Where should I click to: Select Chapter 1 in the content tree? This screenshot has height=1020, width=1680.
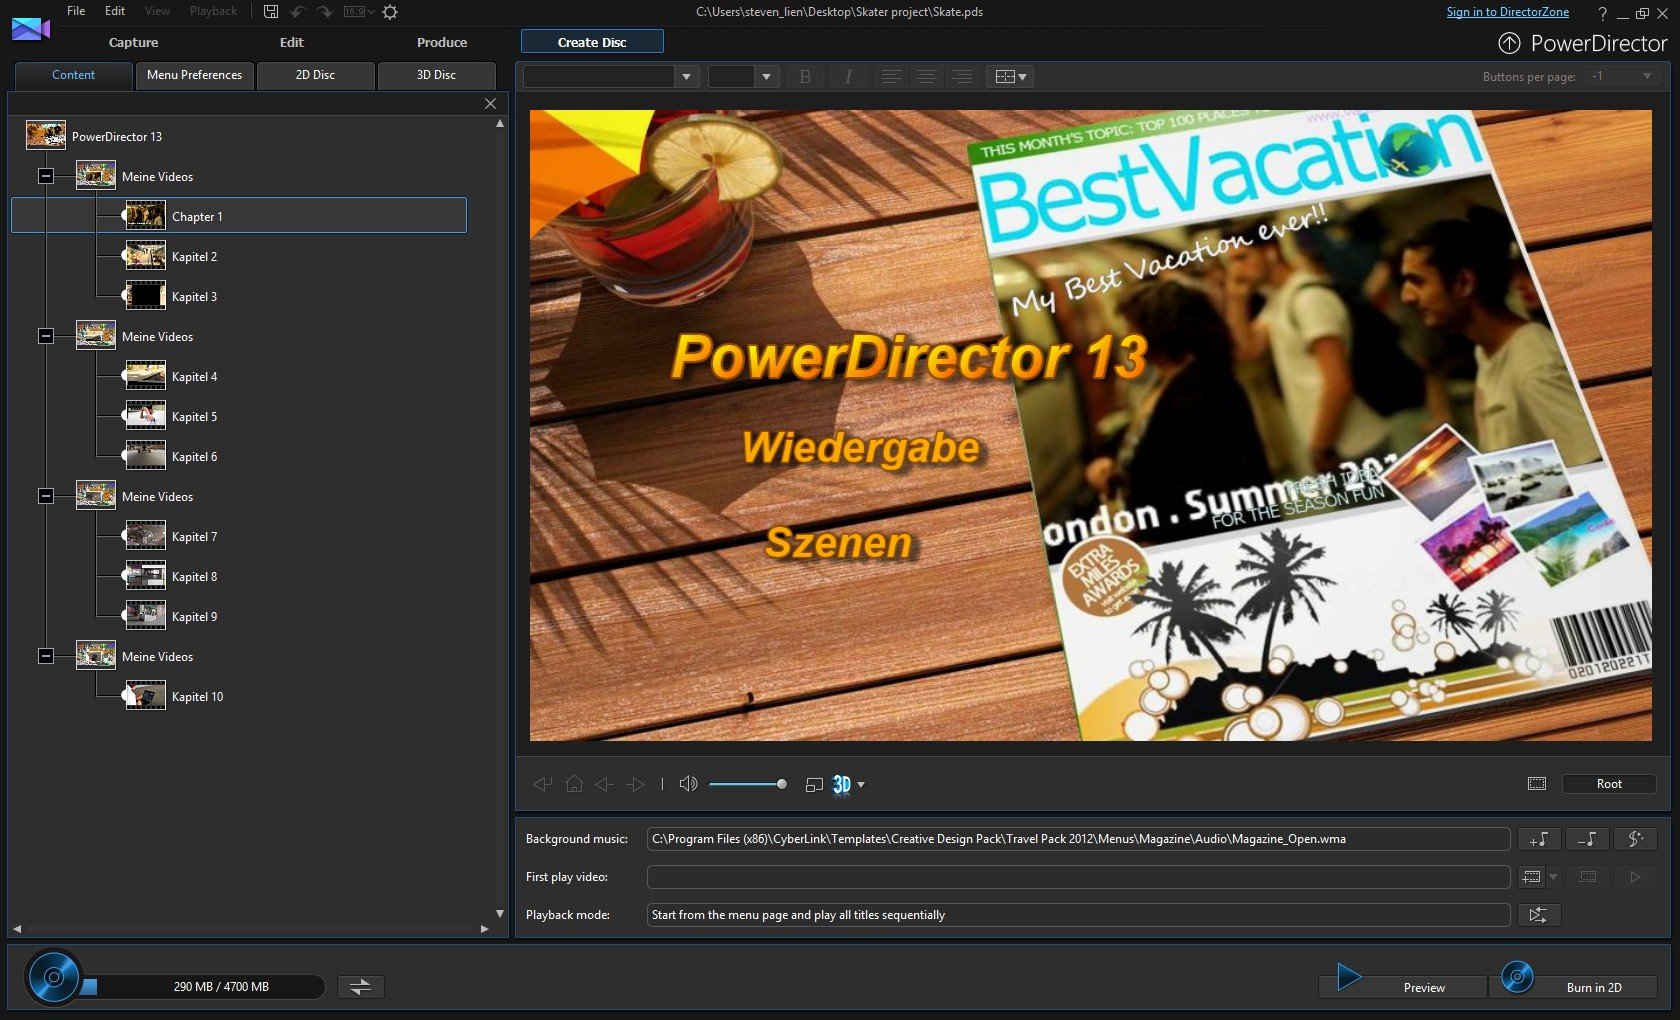tap(239, 216)
